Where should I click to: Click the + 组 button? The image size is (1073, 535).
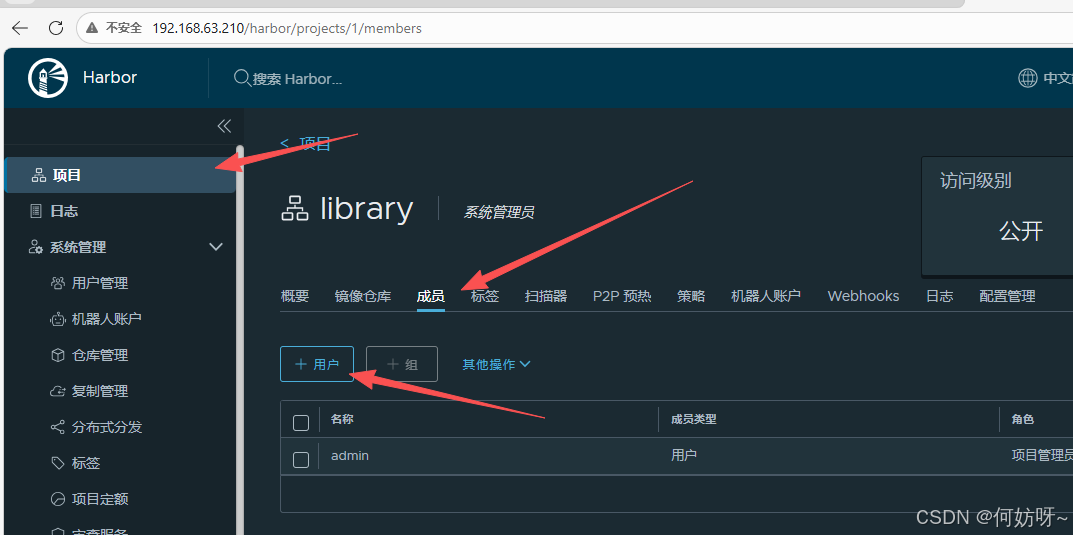click(x=402, y=364)
